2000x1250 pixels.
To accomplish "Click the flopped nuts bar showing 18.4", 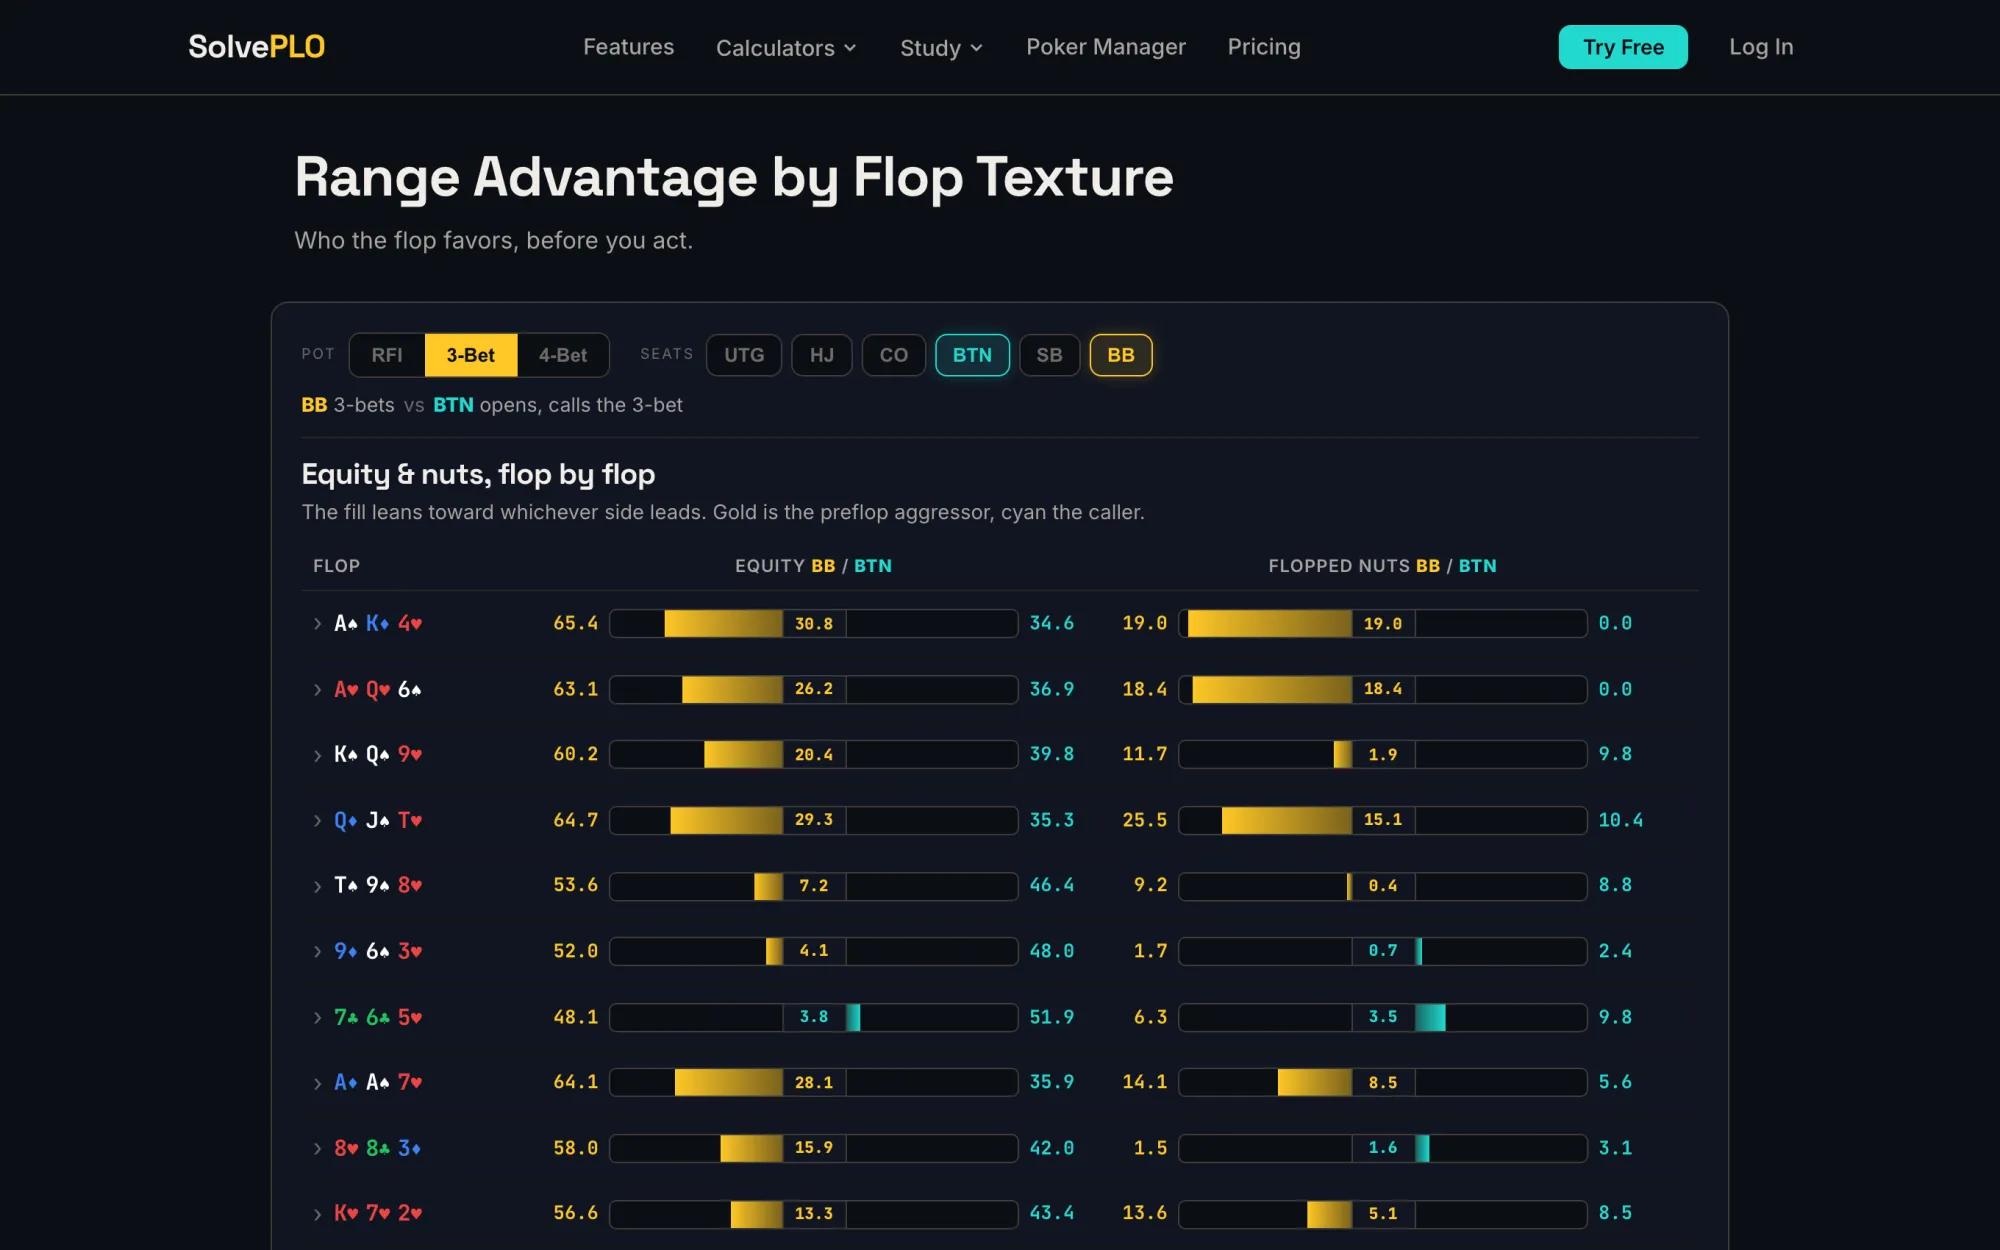I will 1383,689.
